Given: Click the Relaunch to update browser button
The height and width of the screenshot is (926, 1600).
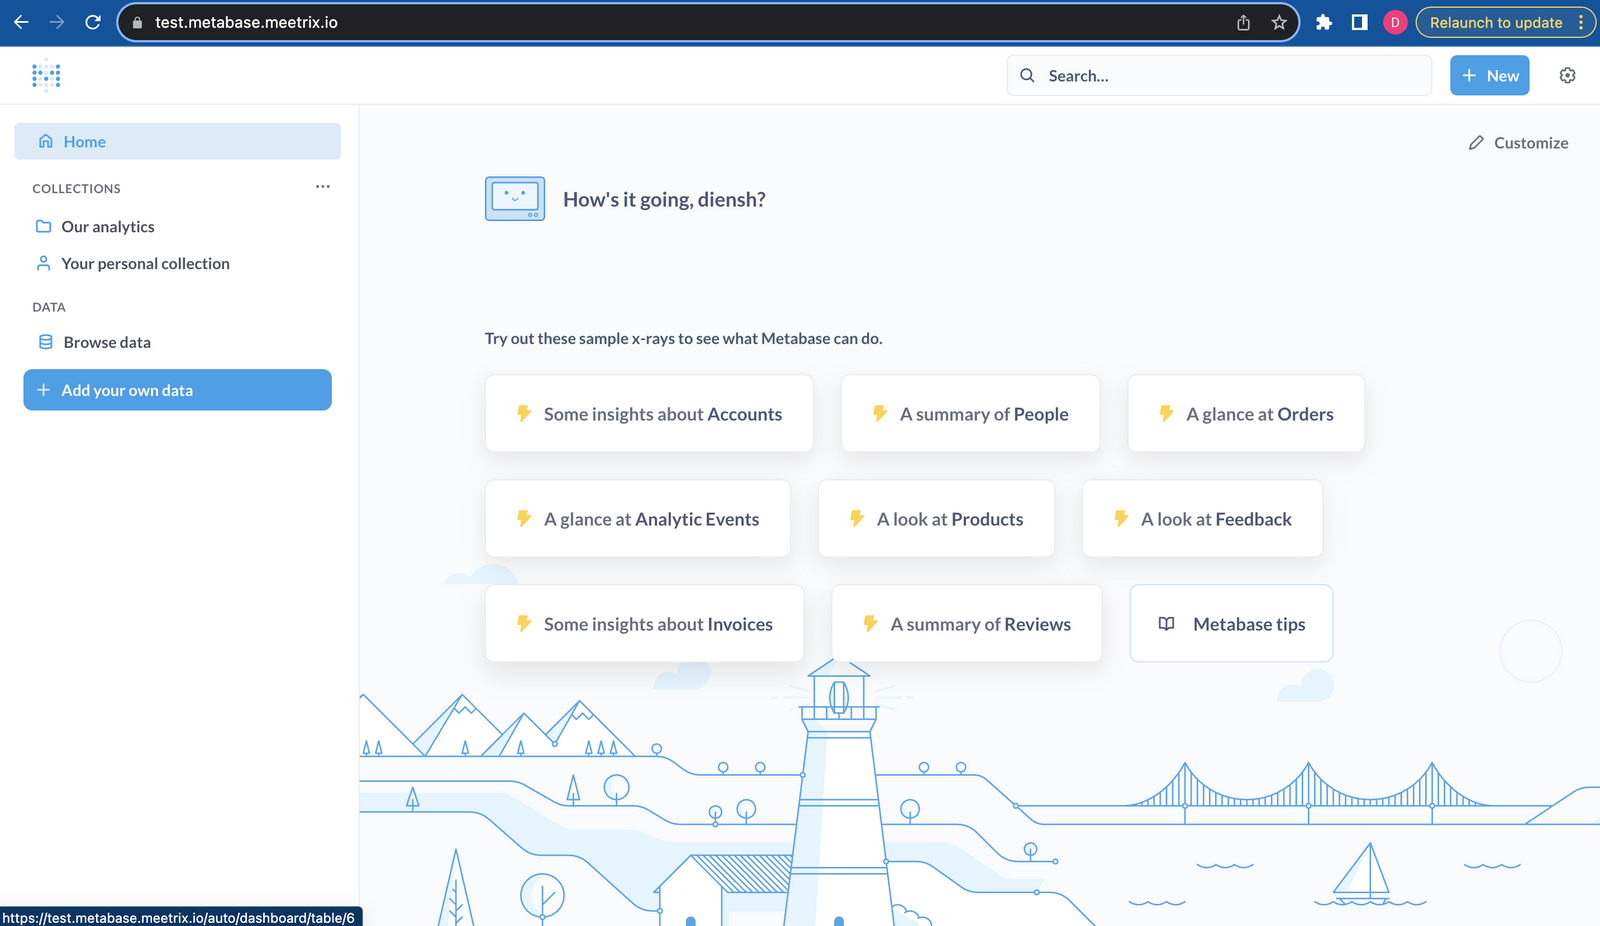Looking at the screenshot, I should point(1494,22).
